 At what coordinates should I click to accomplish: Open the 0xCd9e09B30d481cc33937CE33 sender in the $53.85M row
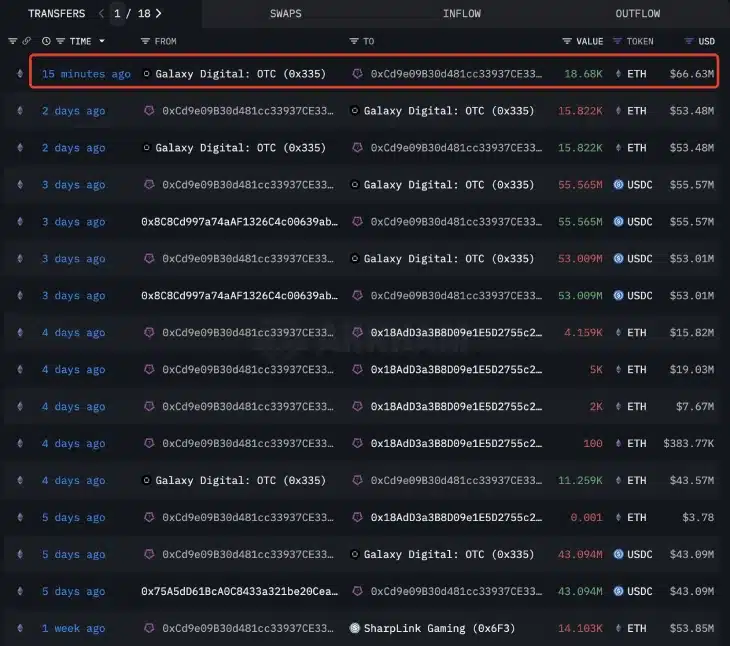(248, 628)
